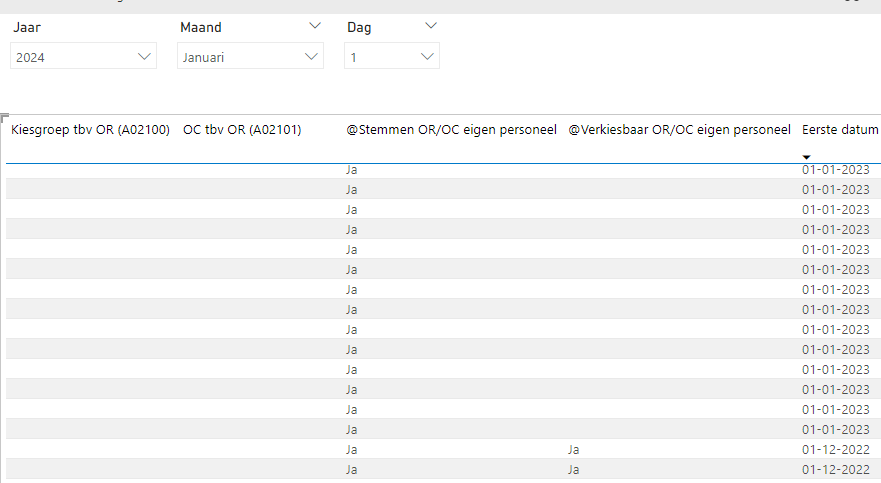Open the Dag dropdown showing 1
The height and width of the screenshot is (483, 881).
tap(392, 56)
